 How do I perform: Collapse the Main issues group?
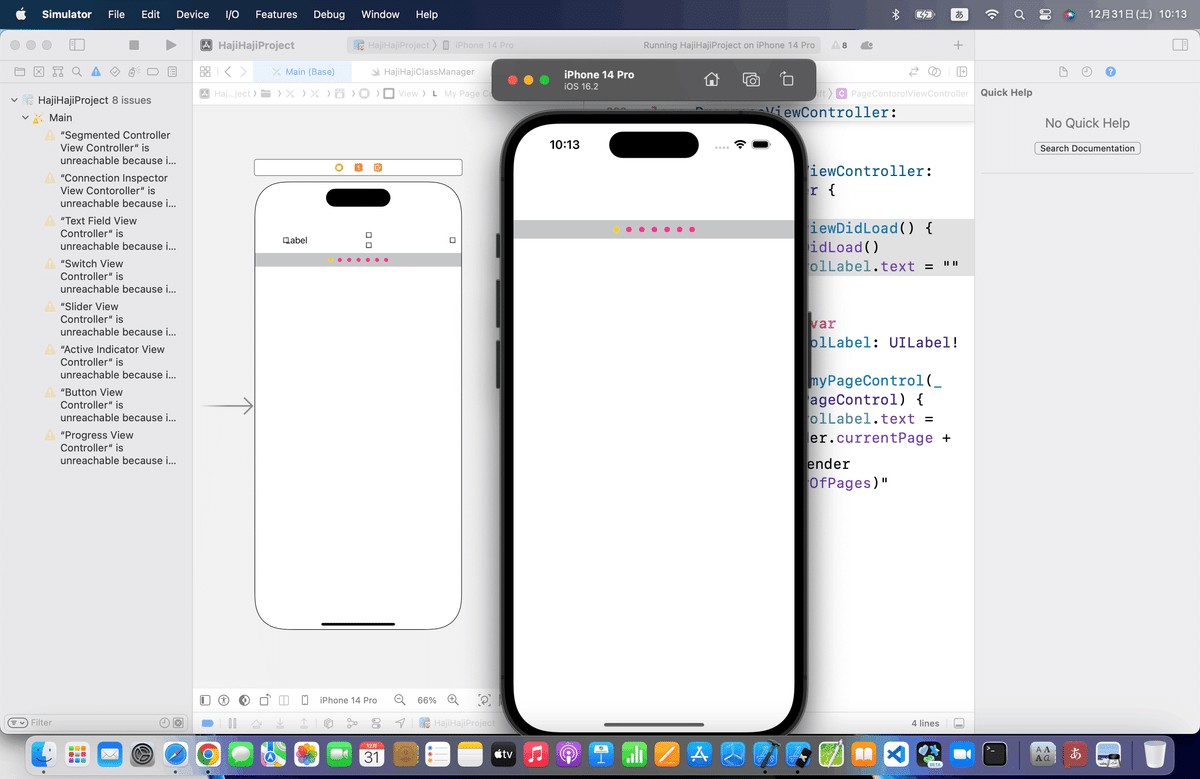(25, 118)
